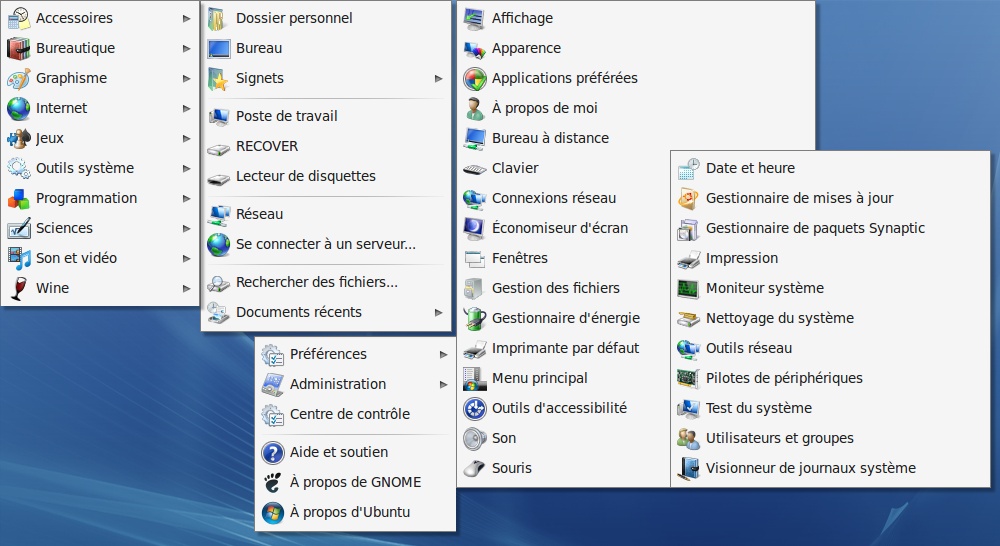Screen dimensions: 1000x546
Task: Click the GNOME foot icon
Action: pos(272,483)
